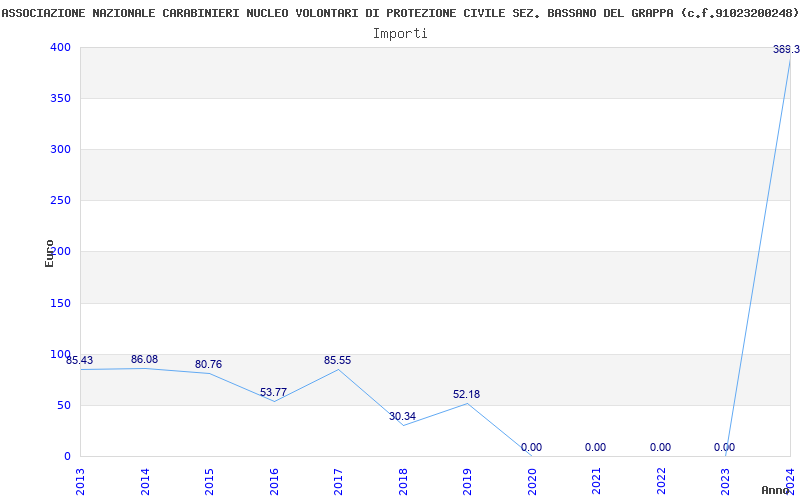Click the 80.76 value label
Viewport: 800px width, 500px height.
tap(208, 364)
